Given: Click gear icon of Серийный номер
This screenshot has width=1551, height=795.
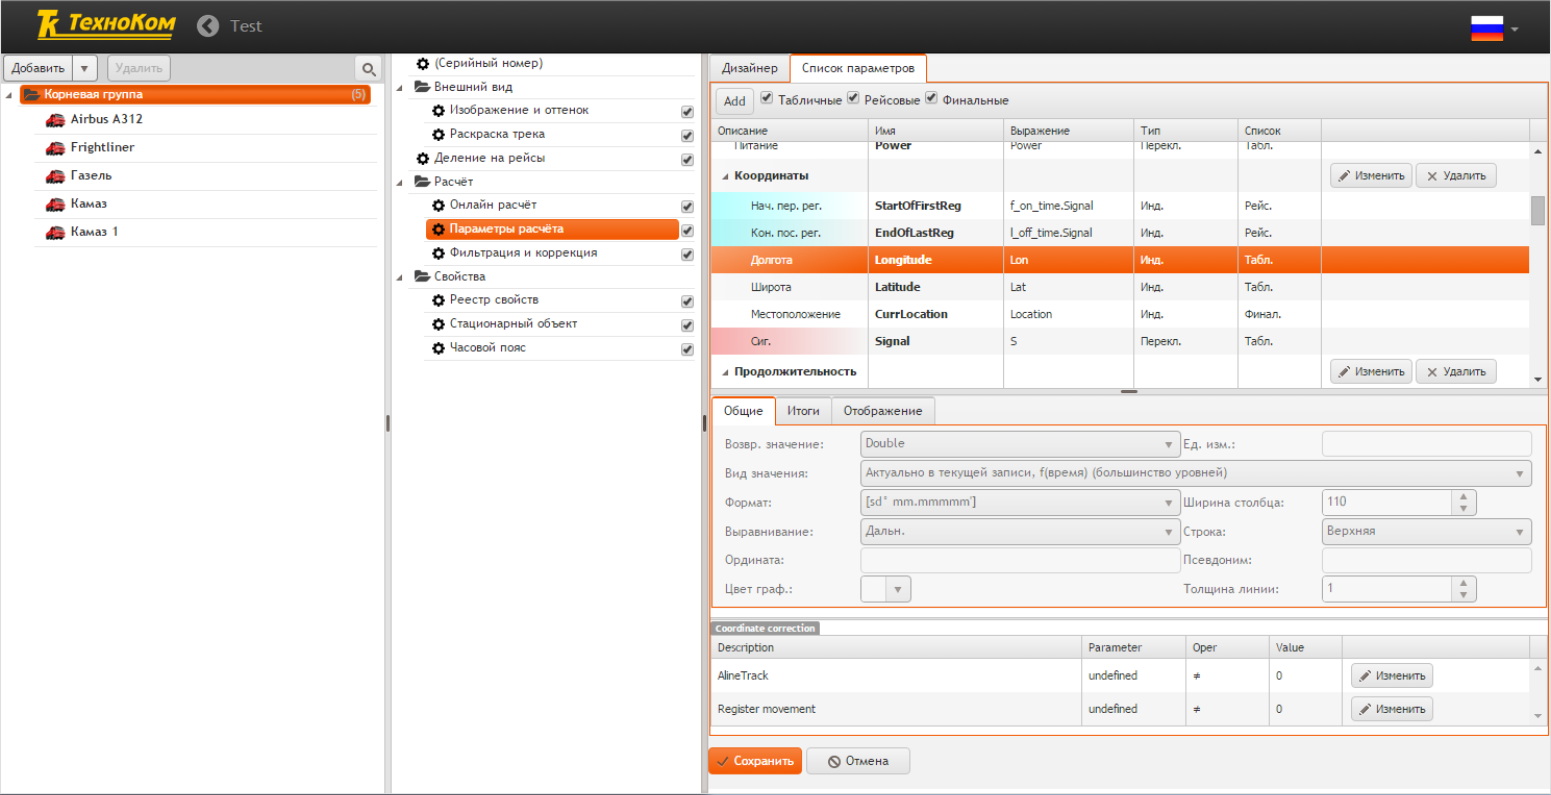Looking at the screenshot, I should click(422, 63).
